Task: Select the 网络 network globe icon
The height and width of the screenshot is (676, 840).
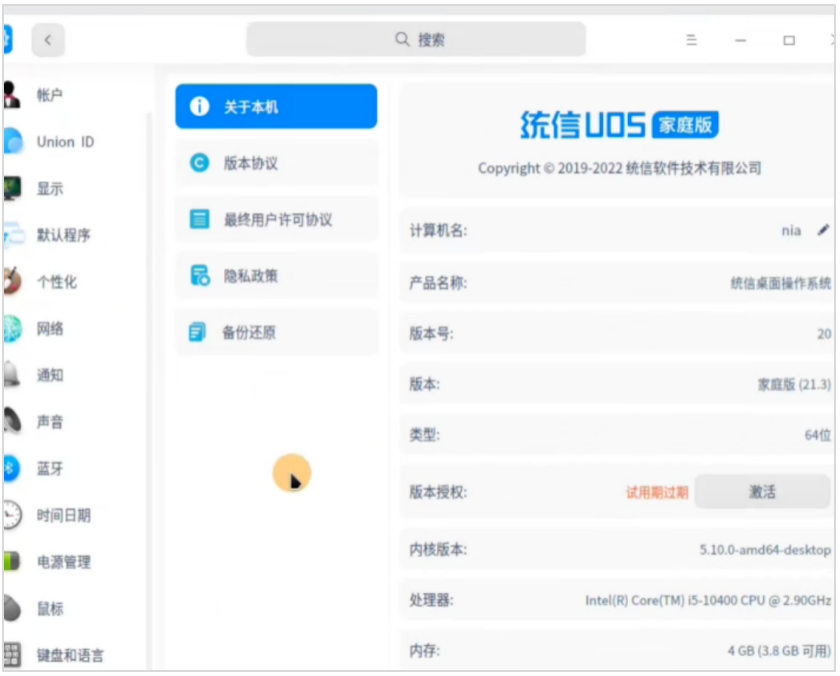Action: pyautogui.click(x=12, y=328)
